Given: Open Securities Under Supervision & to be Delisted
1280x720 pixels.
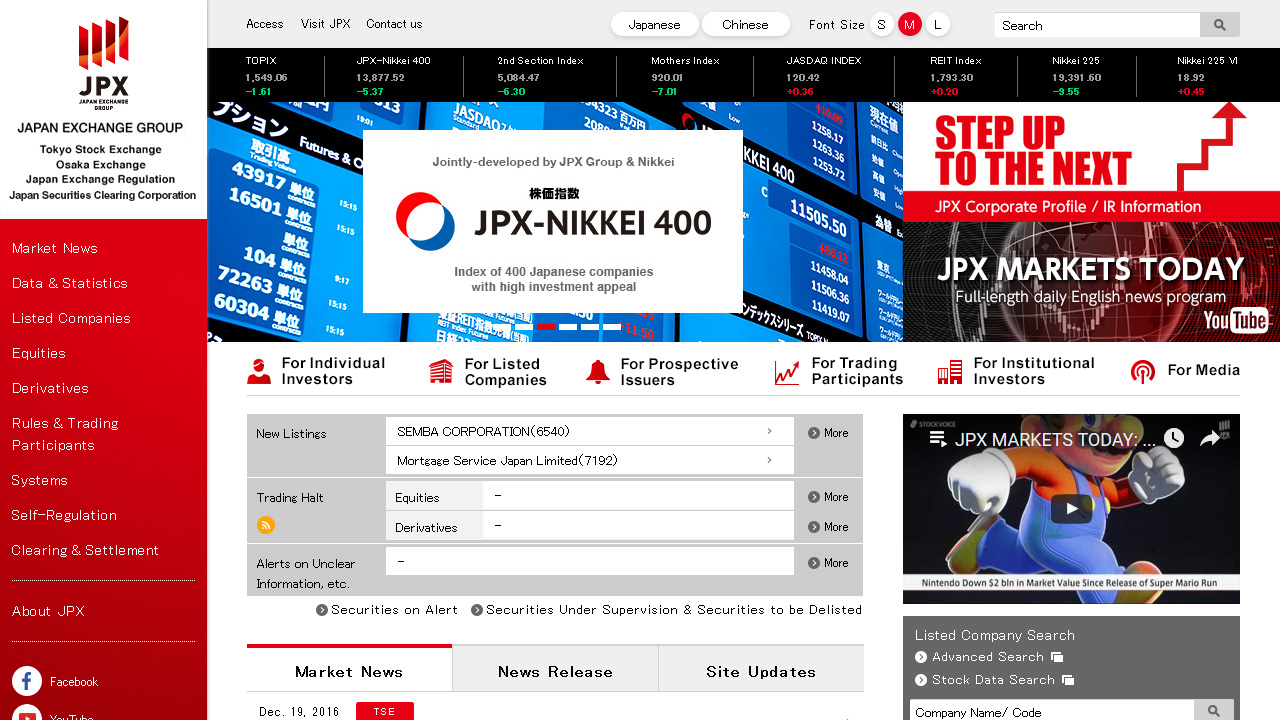Looking at the screenshot, I should pyautogui.click(x=666, y=610).
